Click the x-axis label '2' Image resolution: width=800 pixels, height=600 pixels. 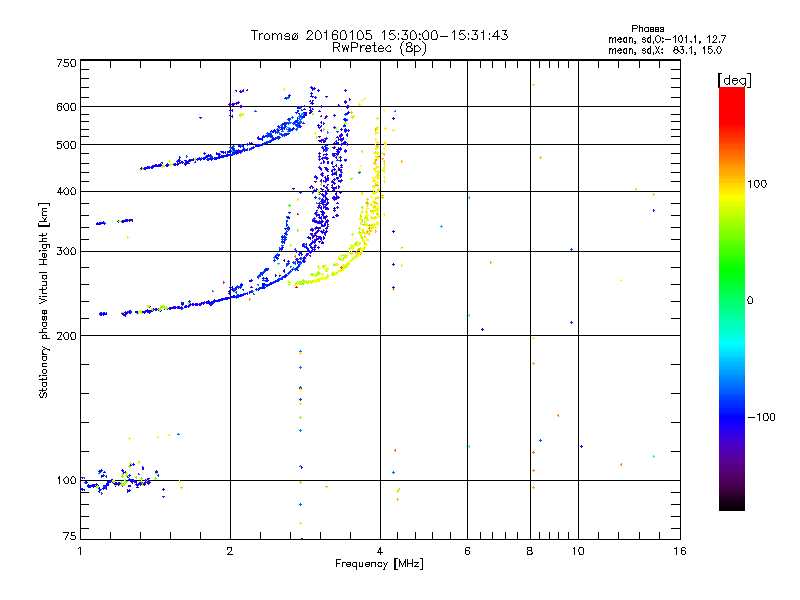click(x=230, y=551)
